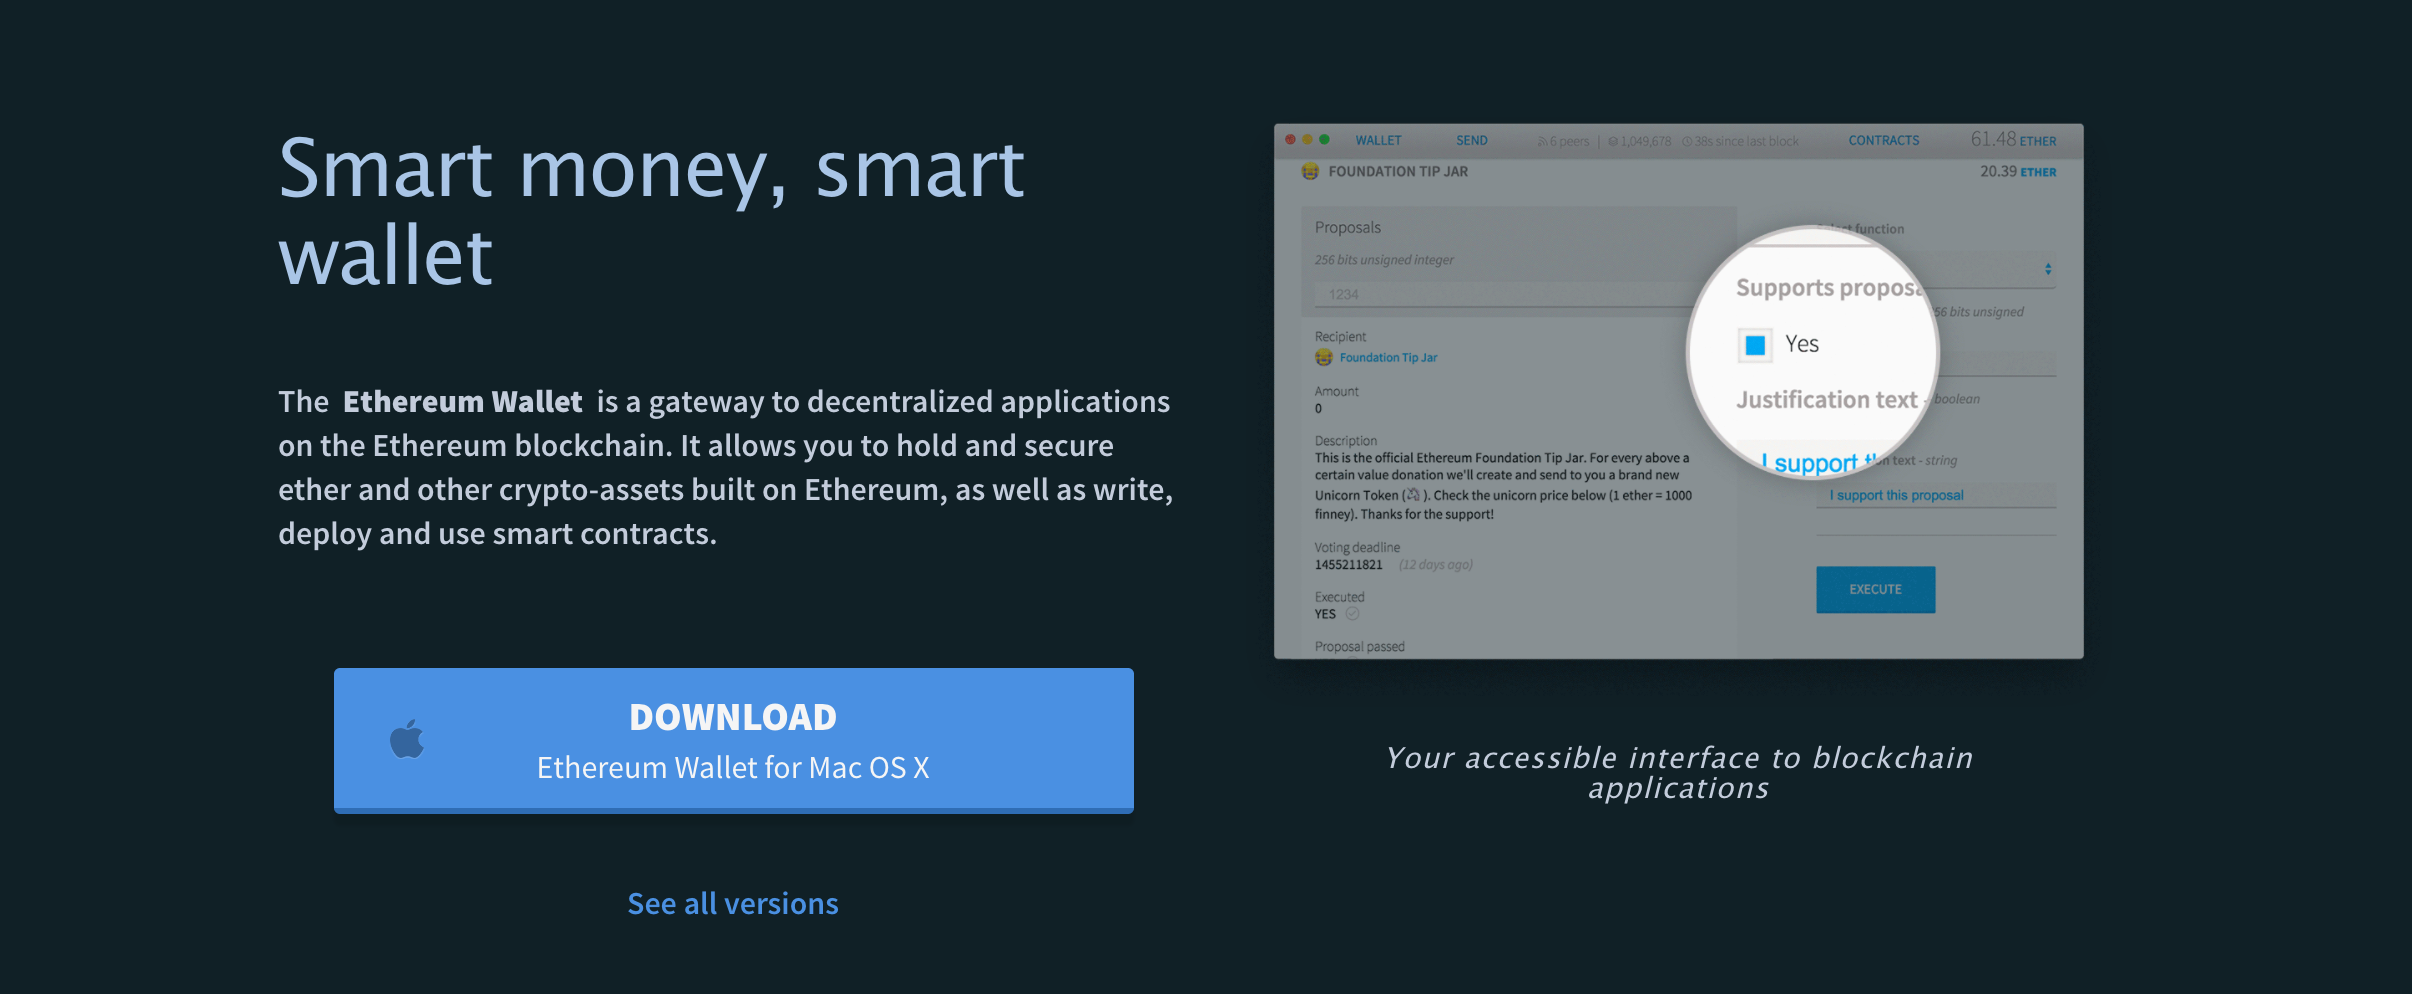Image resolution: width=2412 pixels, height=994 pixels.
Task: Click the voting deadline value 1455211821
Action: pos(1348,565)
